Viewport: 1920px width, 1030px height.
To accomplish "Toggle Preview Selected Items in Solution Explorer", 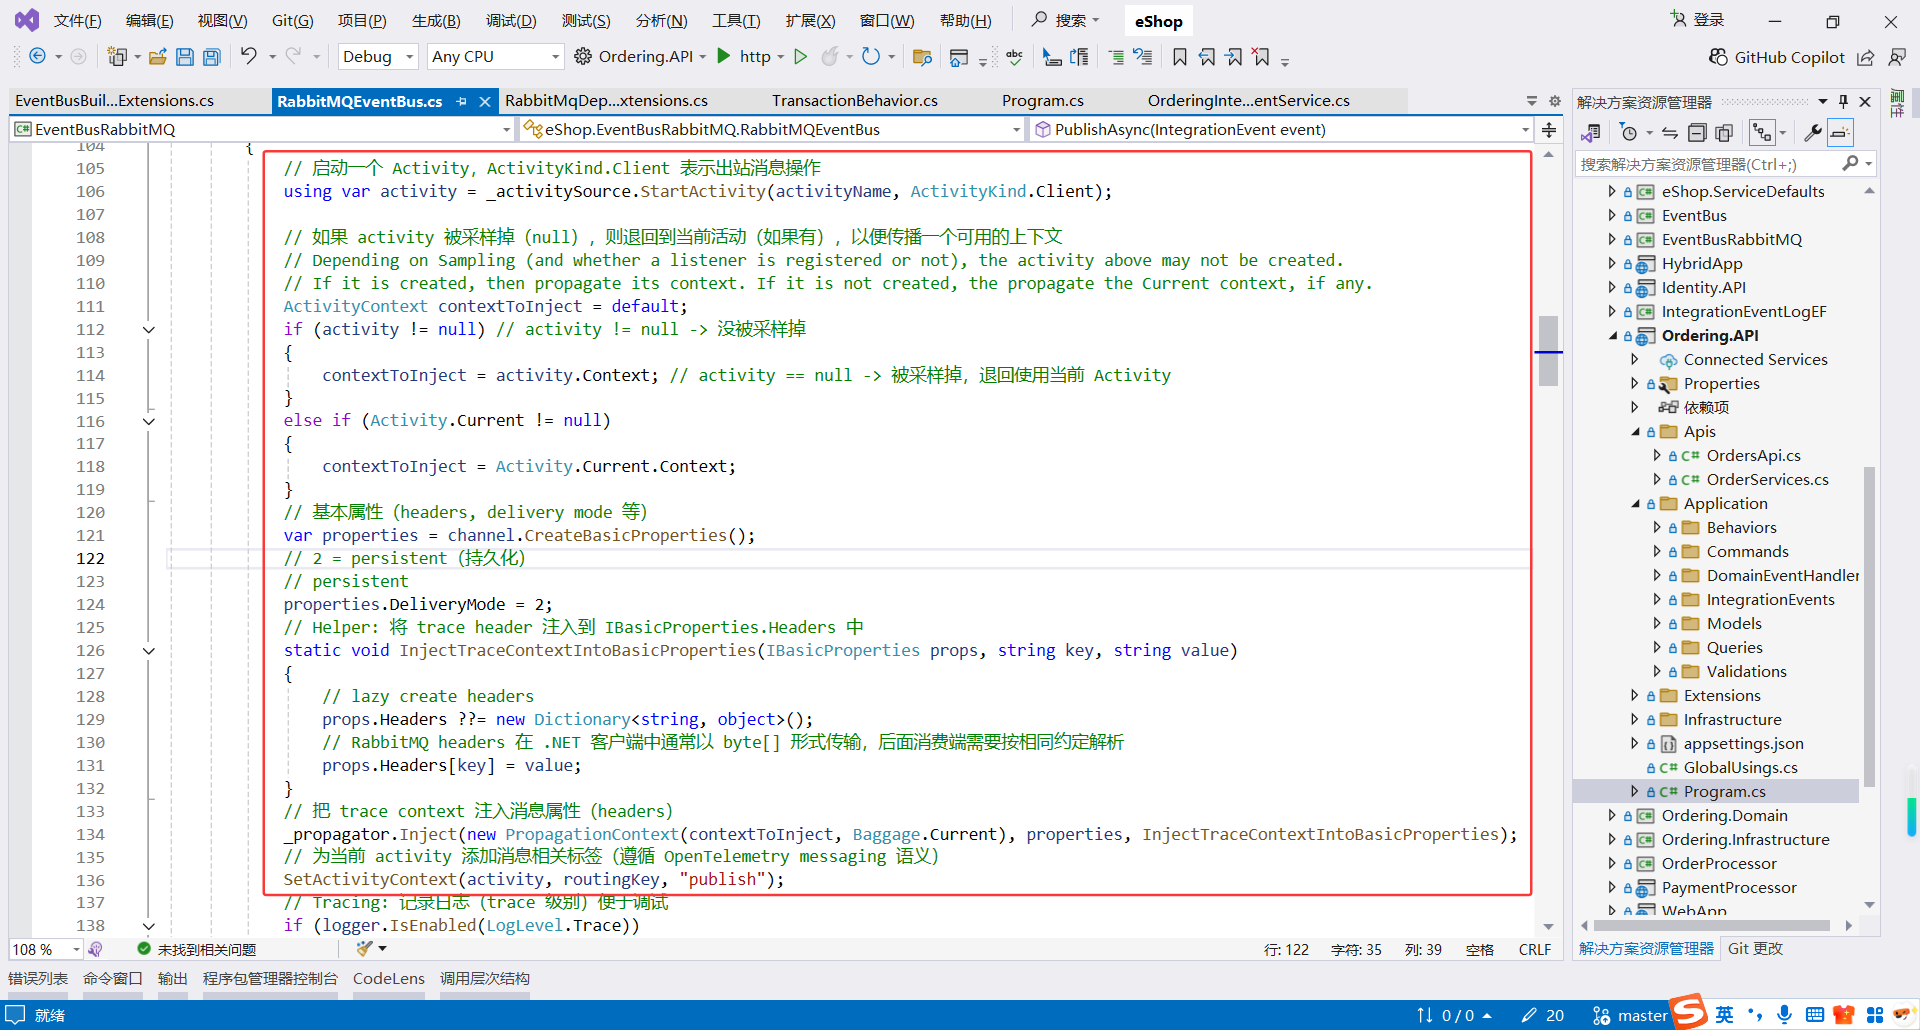I will pos(1840,133).
